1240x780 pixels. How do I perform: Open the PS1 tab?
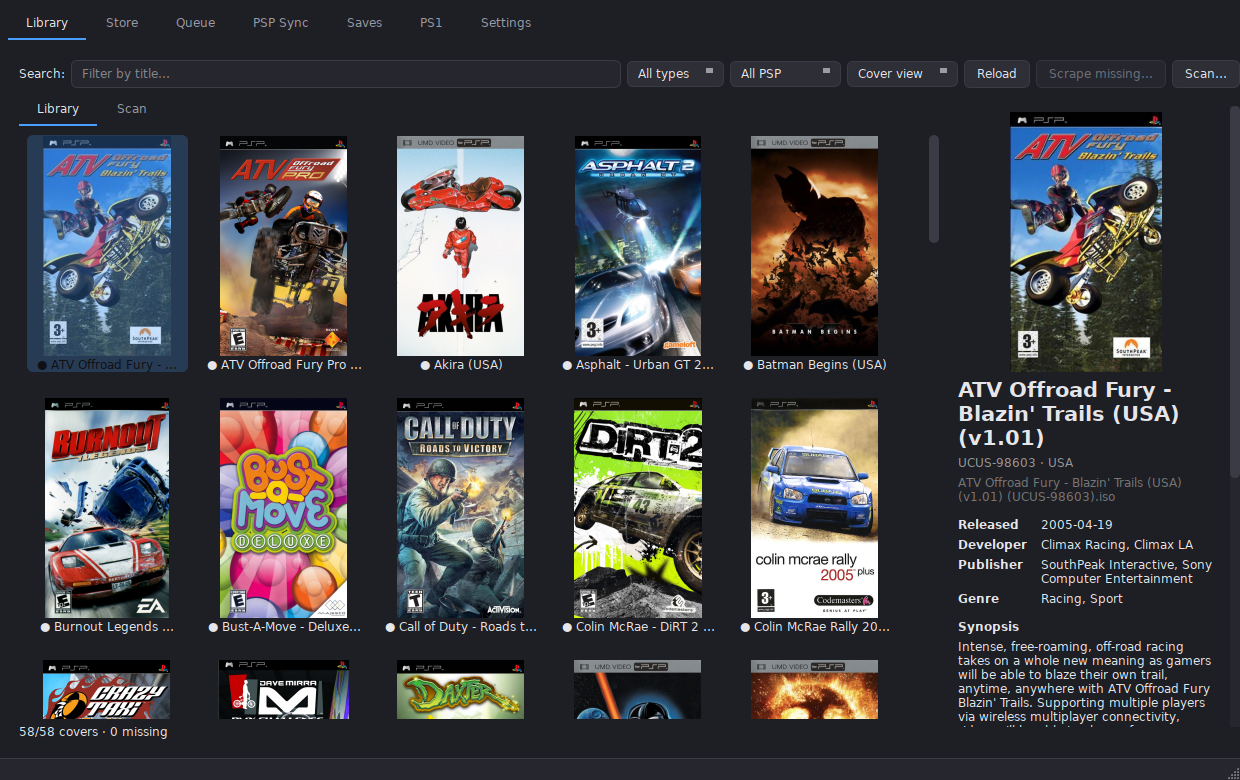(x=431, y=22)
